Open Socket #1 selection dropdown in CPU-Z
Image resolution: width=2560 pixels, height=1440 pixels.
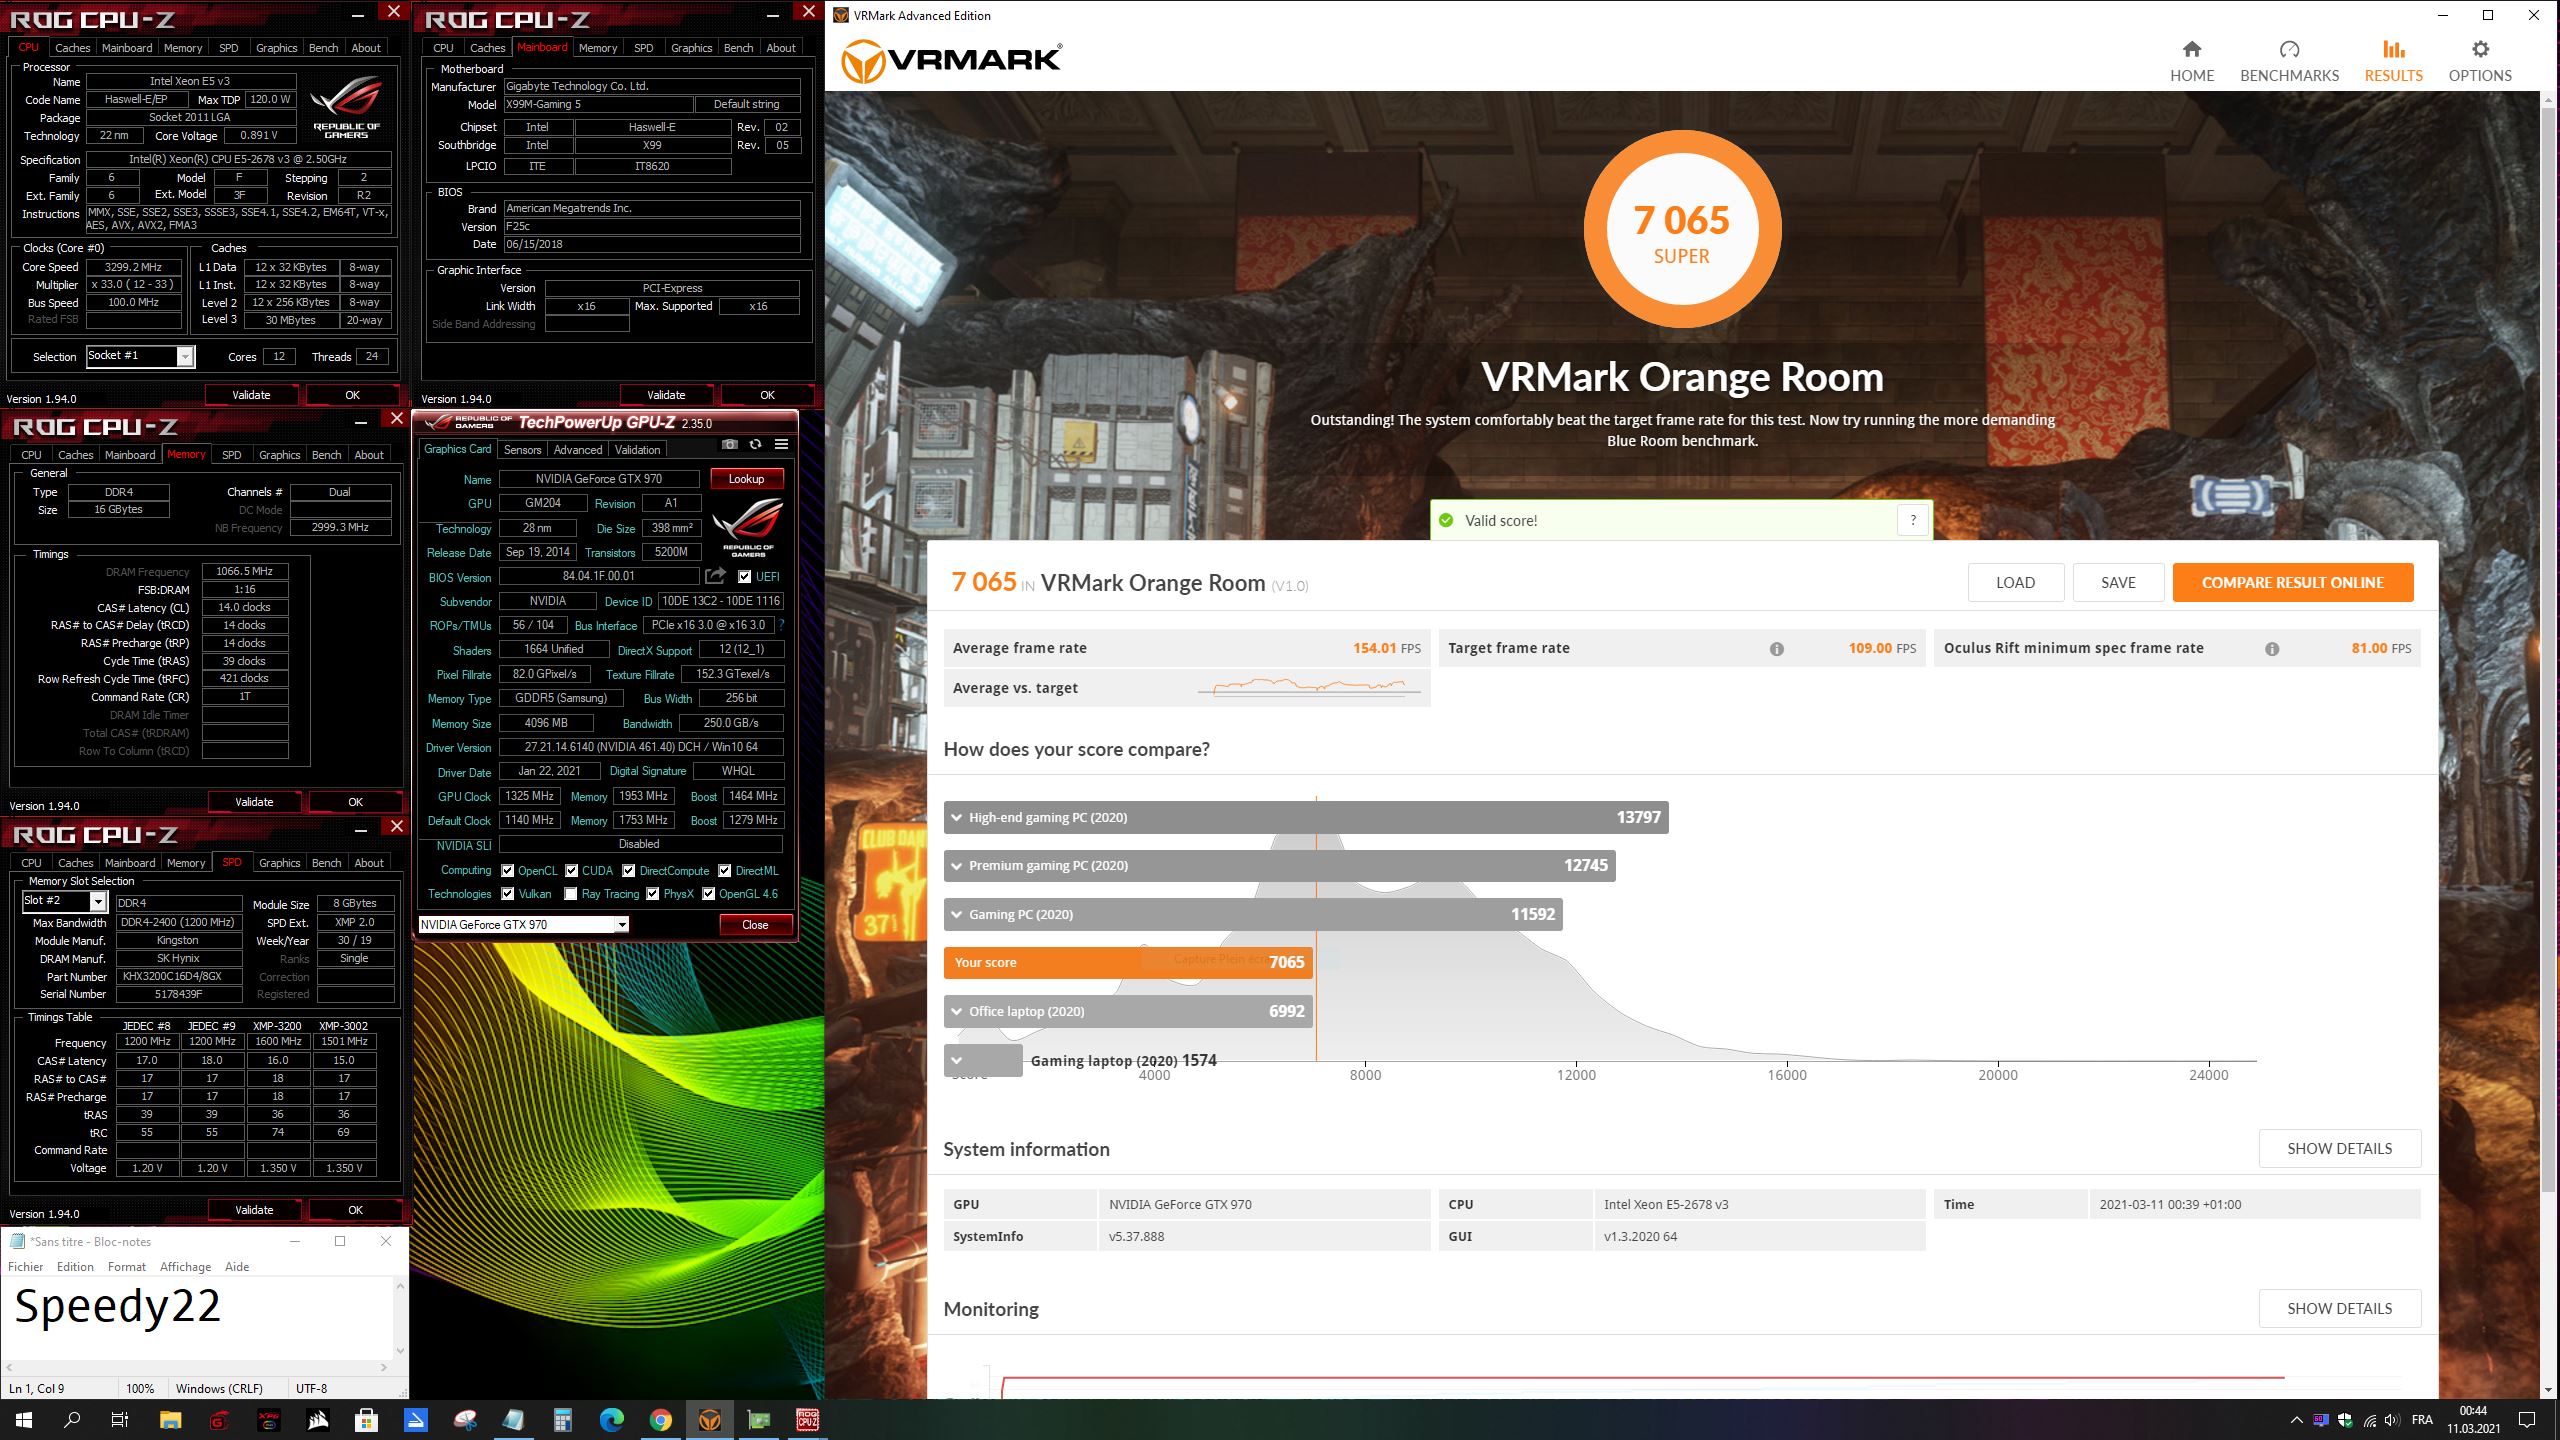(140, 356)
